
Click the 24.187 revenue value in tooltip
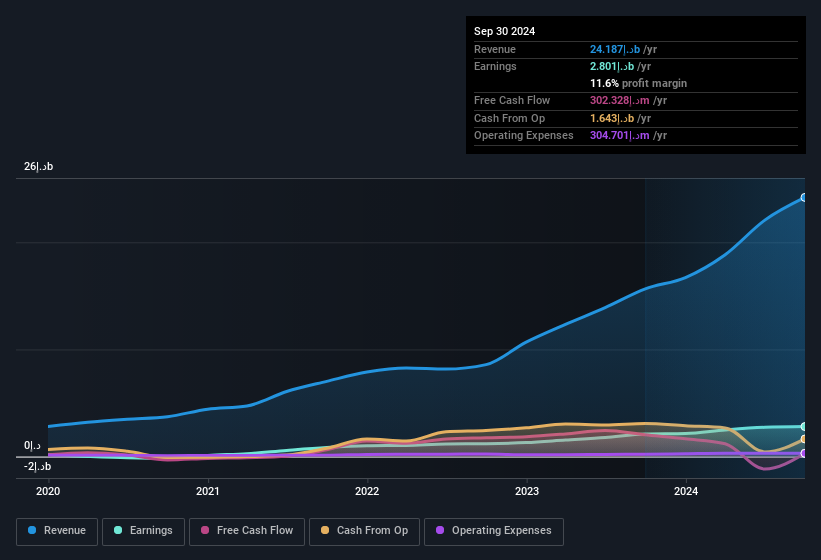[615, 49]
